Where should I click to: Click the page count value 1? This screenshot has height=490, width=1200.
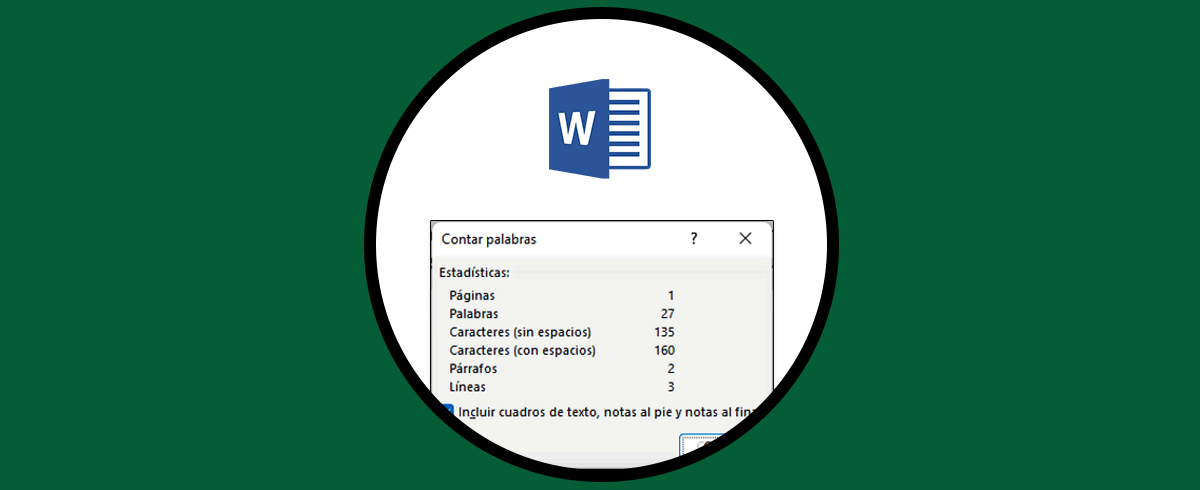671,296
